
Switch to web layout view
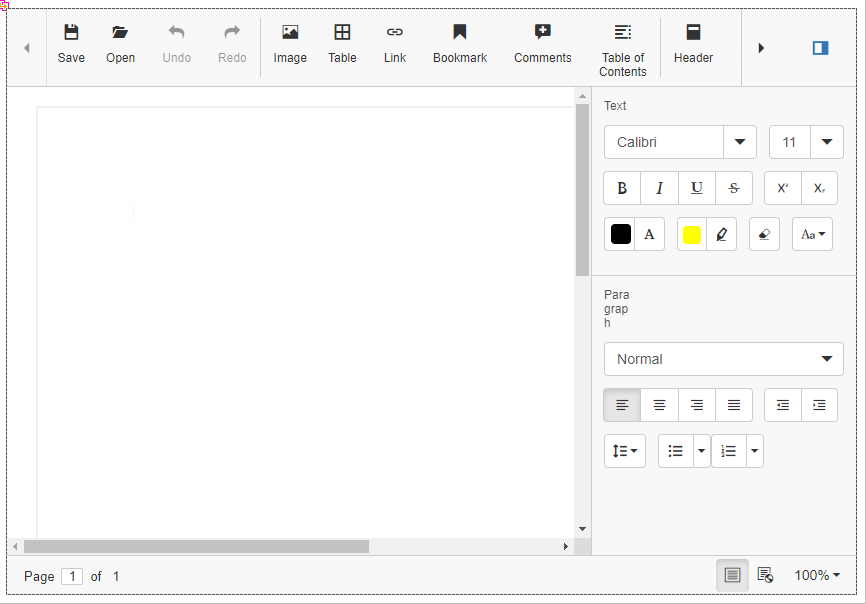point(765,575)
